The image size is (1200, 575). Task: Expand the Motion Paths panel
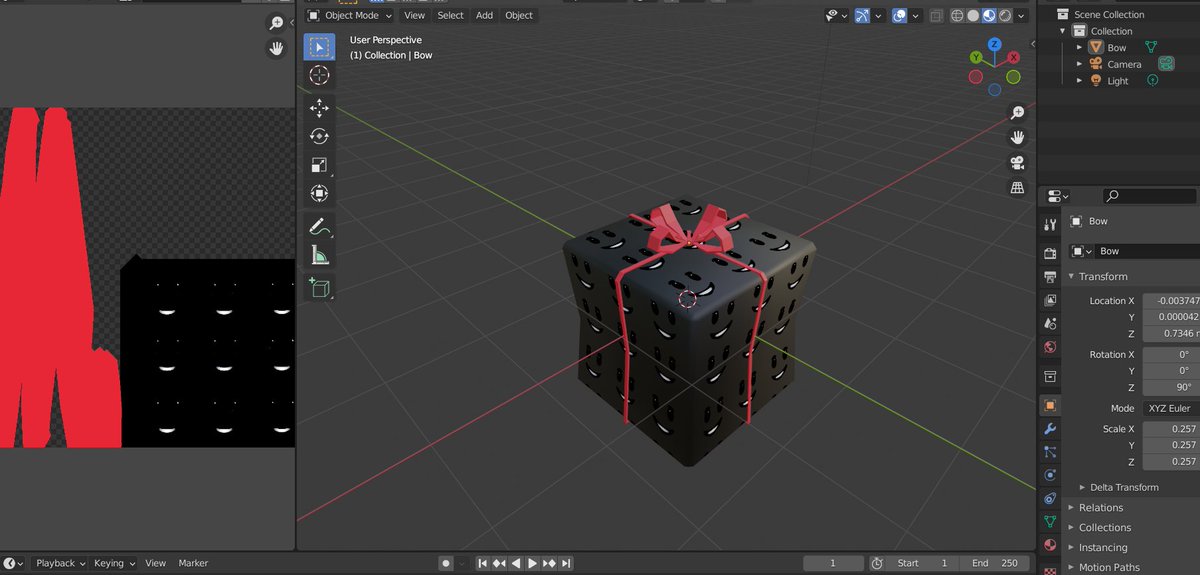[x=1072, y=567]
